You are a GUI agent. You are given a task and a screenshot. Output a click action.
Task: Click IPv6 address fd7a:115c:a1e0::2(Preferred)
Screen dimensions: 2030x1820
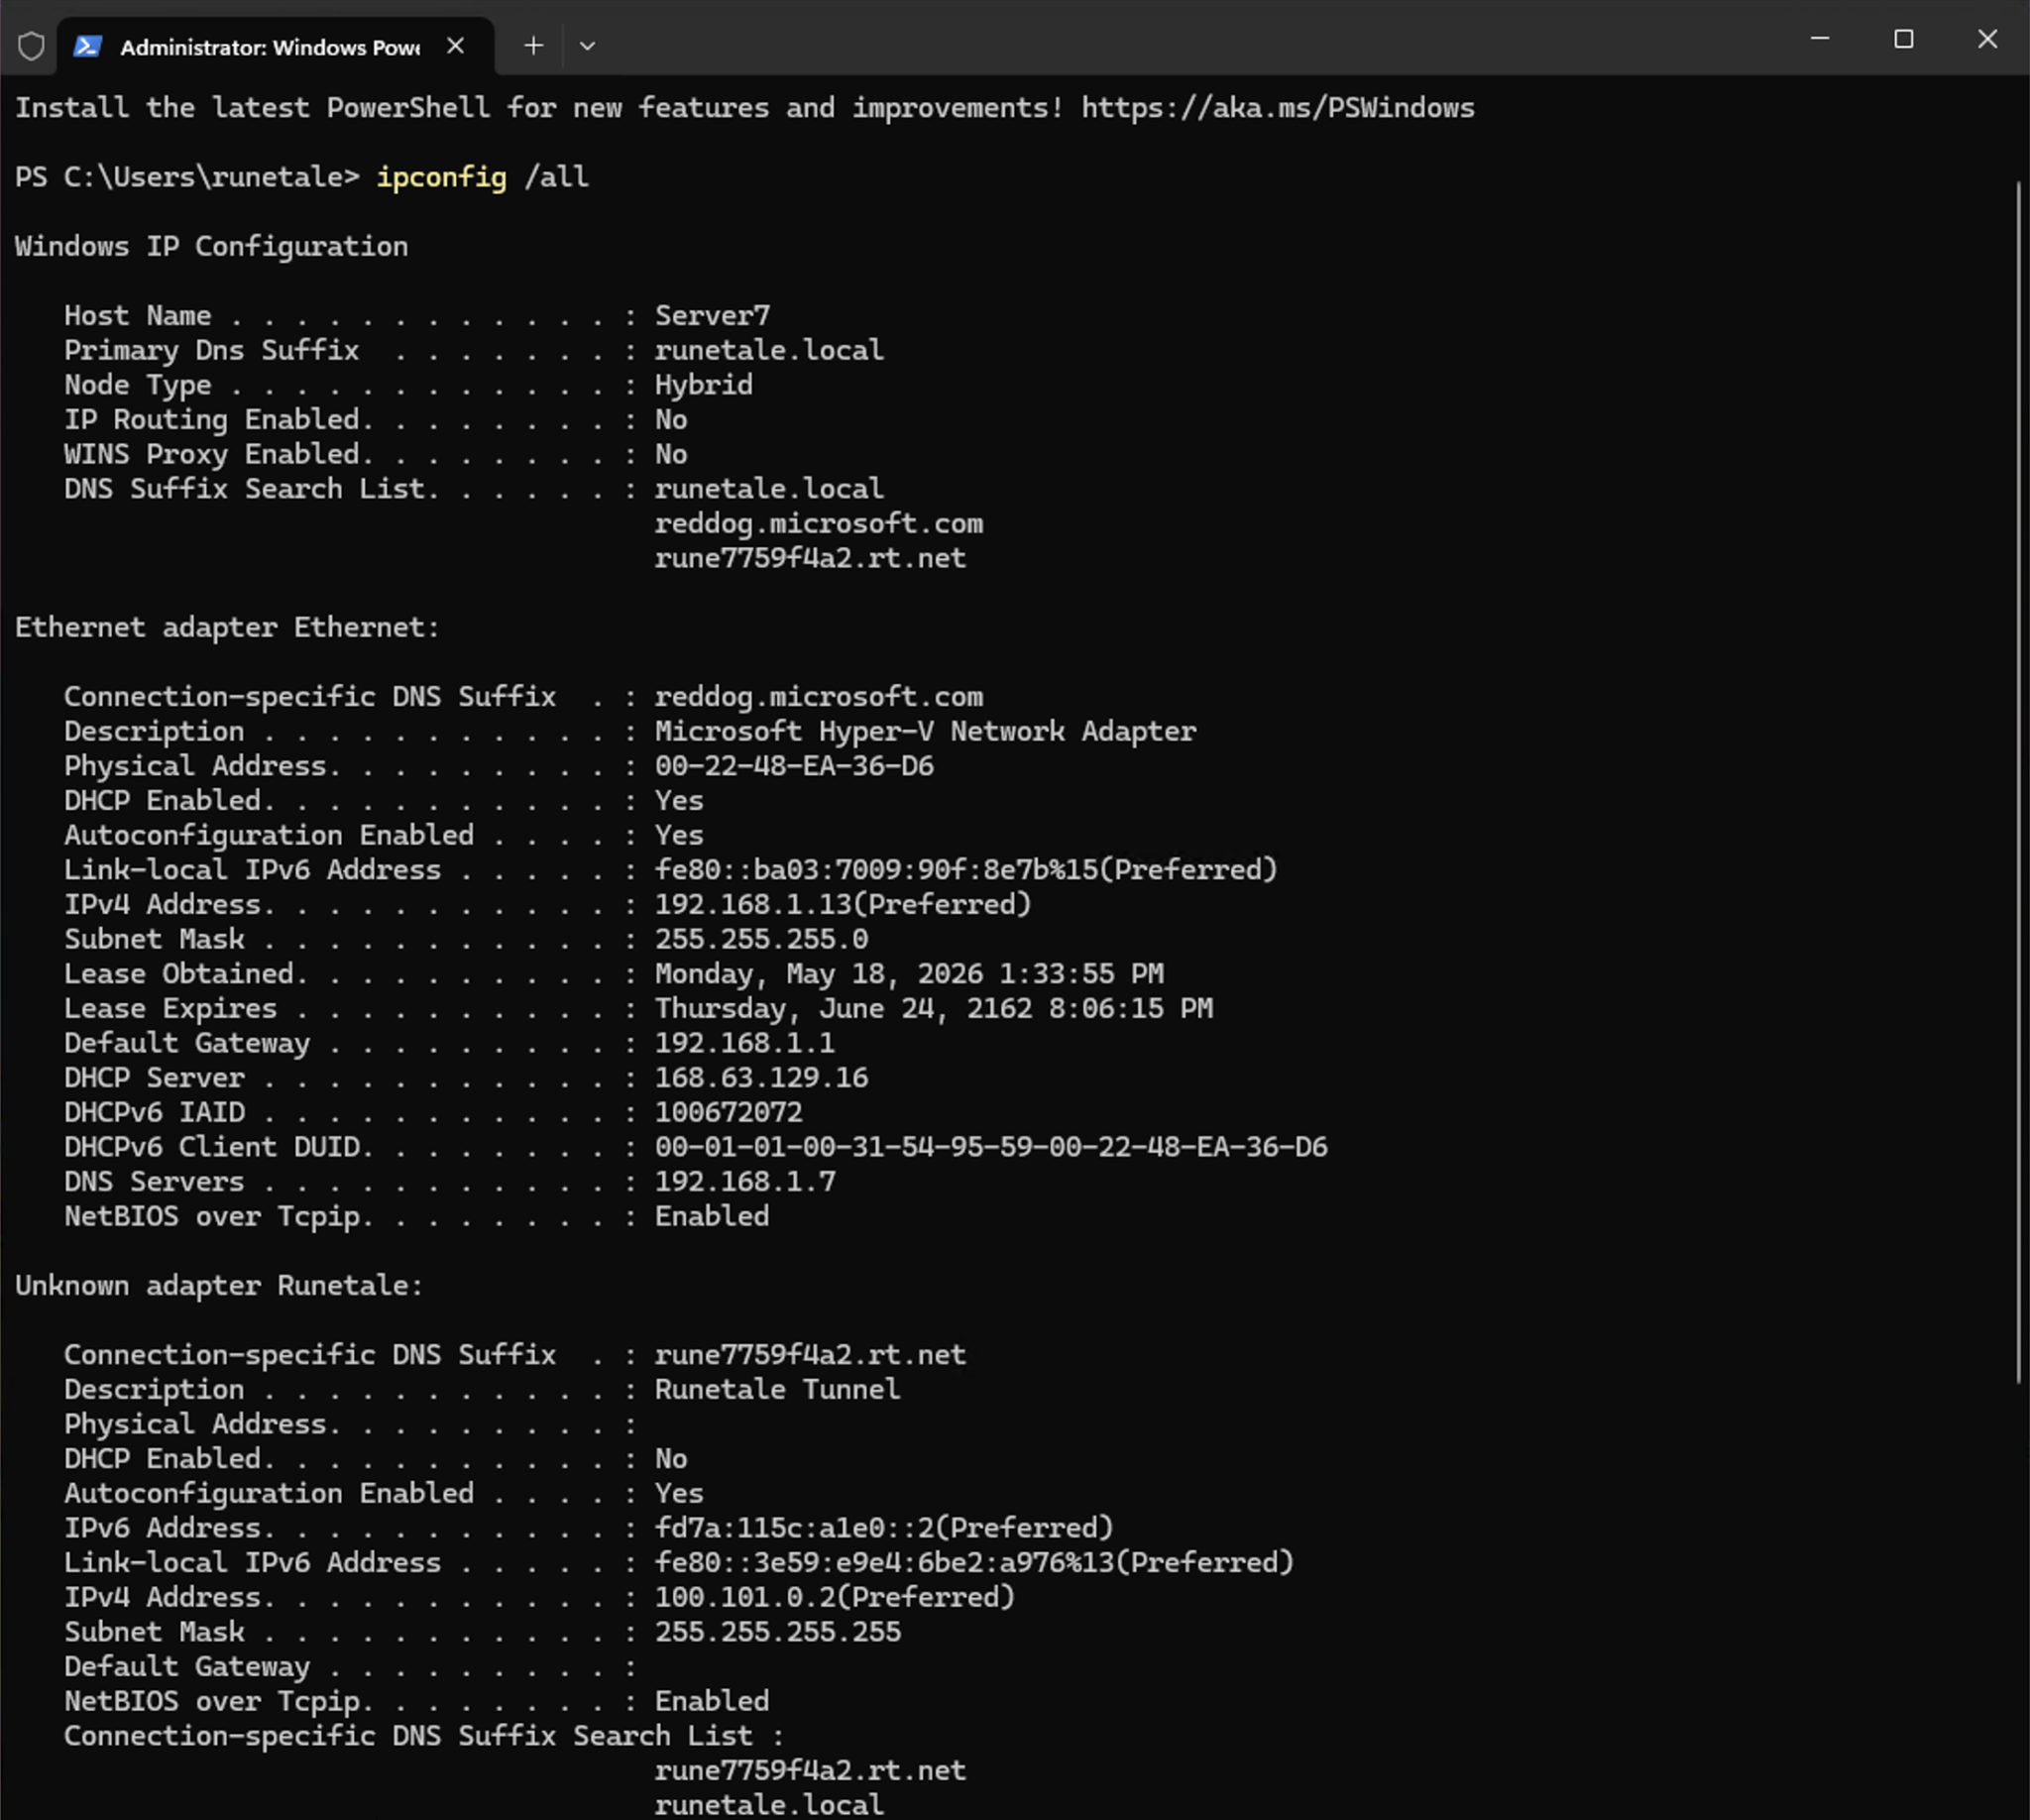[x=884, y=1529]
